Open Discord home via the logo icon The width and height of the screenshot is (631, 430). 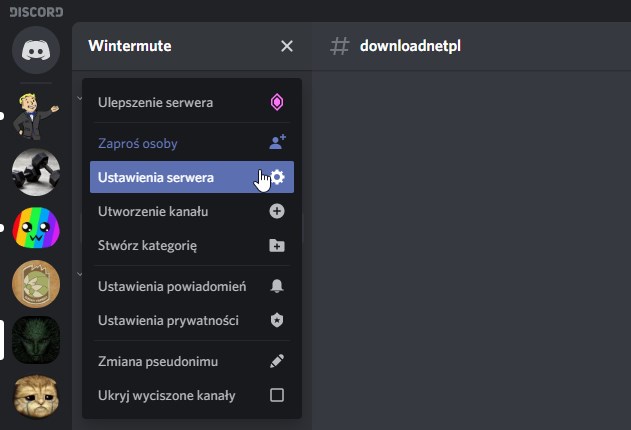pos(36,50)
